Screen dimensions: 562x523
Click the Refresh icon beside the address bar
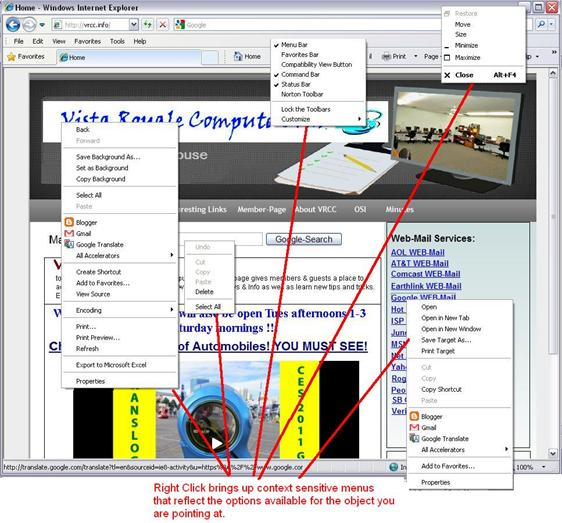148,25
